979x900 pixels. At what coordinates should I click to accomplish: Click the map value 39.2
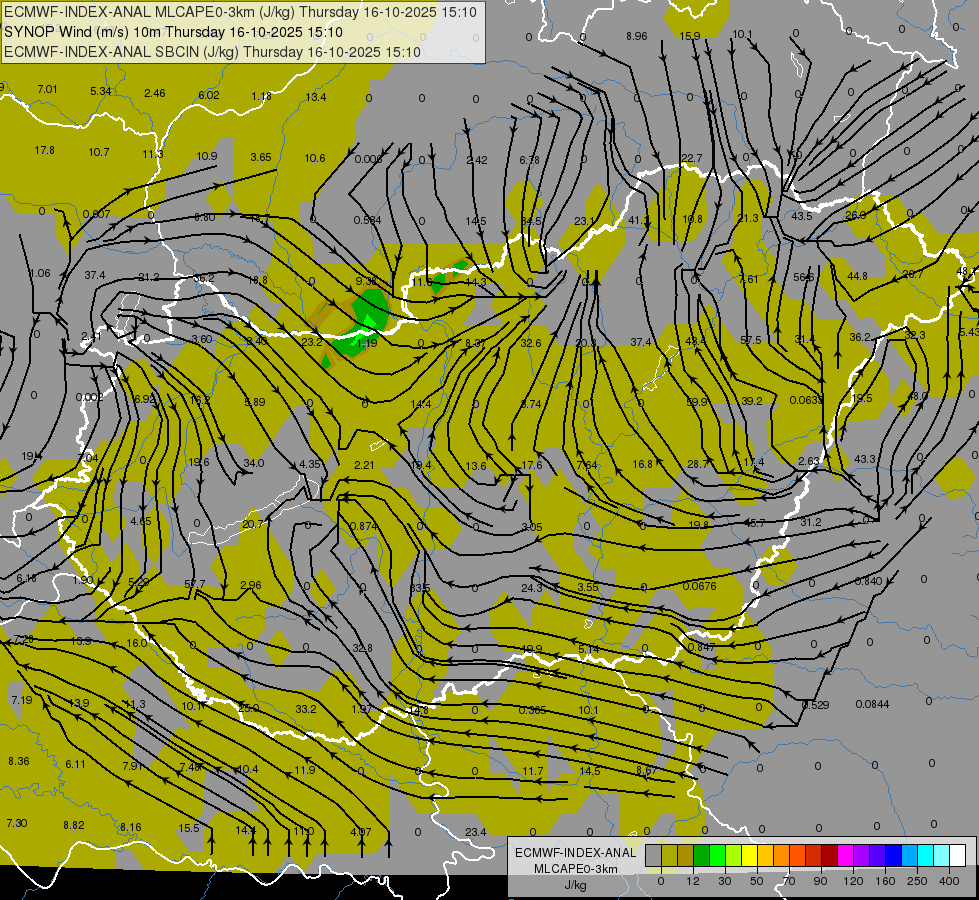(x=752, y=401)
